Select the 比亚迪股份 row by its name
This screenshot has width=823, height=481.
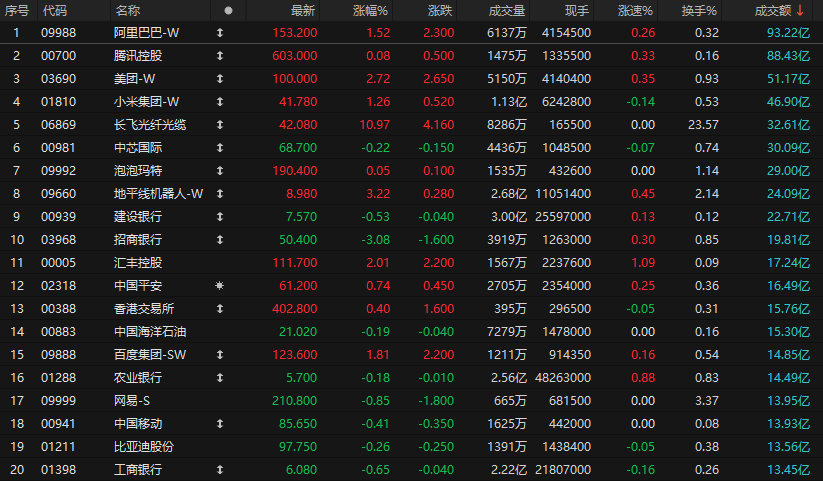coord(144,447)
